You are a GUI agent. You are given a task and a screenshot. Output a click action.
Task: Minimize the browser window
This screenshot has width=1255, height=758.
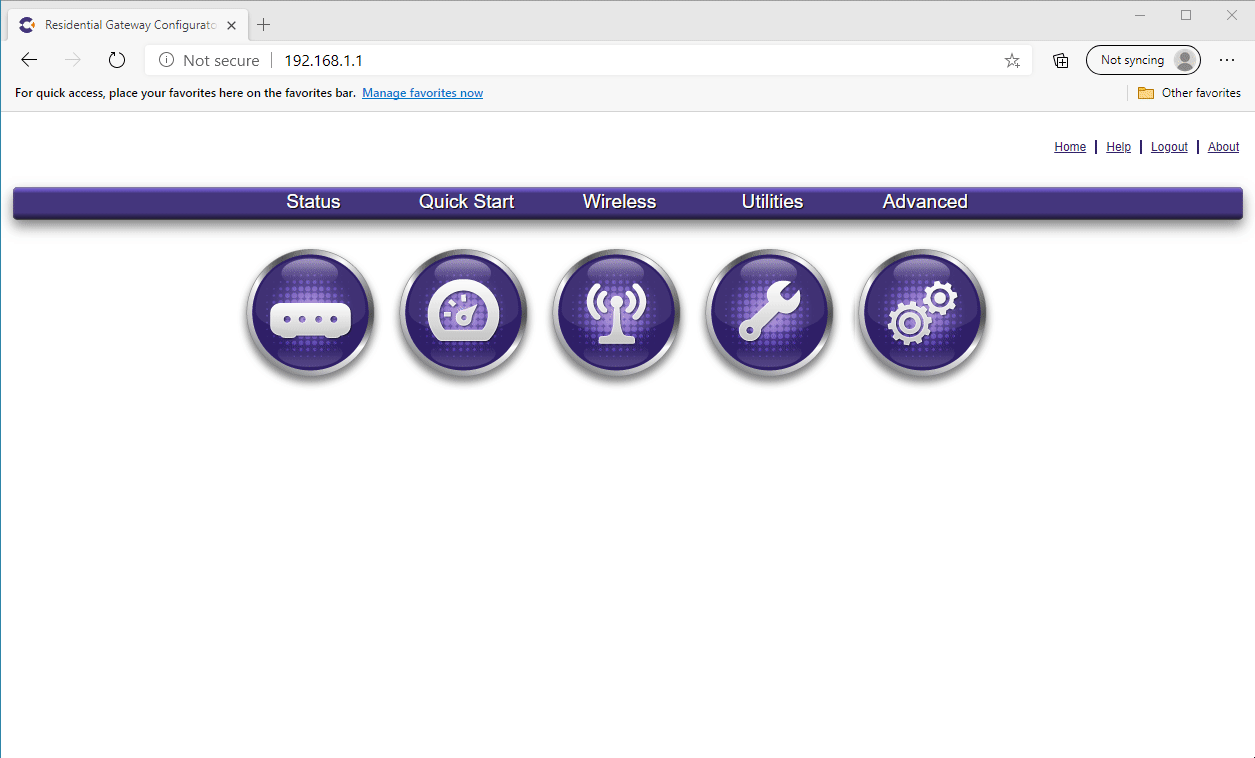(1140, 15)
